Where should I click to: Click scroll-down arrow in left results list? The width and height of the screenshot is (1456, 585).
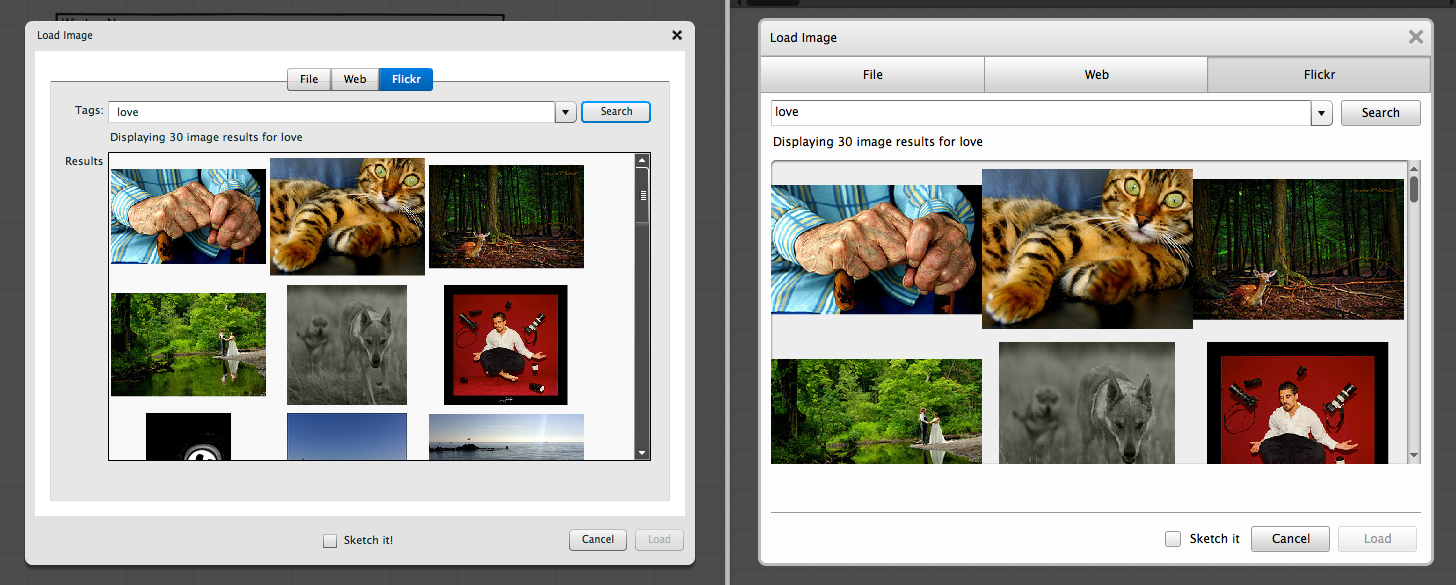(x=642, y=453)
